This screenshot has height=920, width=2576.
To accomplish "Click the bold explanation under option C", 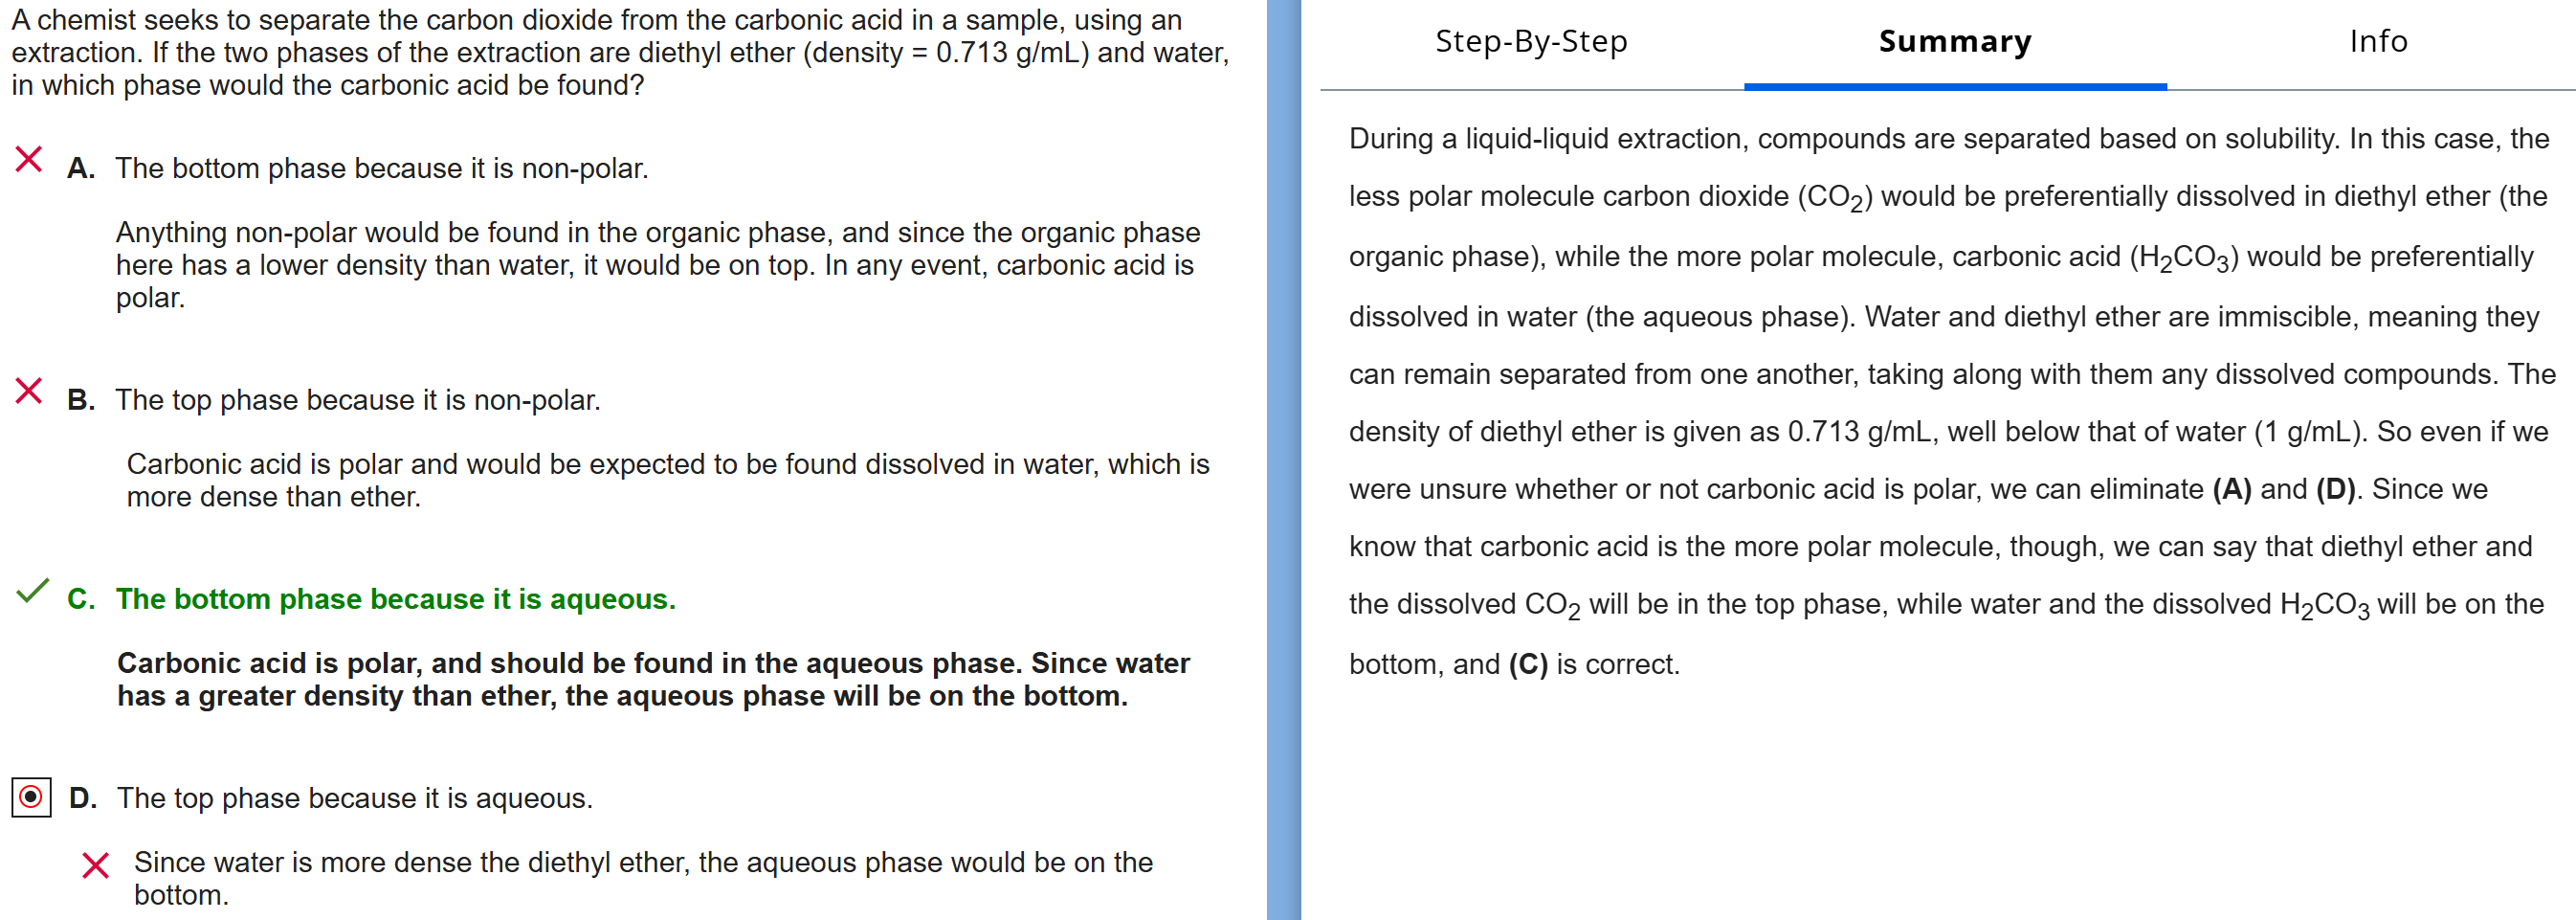I will coord(652,680).
